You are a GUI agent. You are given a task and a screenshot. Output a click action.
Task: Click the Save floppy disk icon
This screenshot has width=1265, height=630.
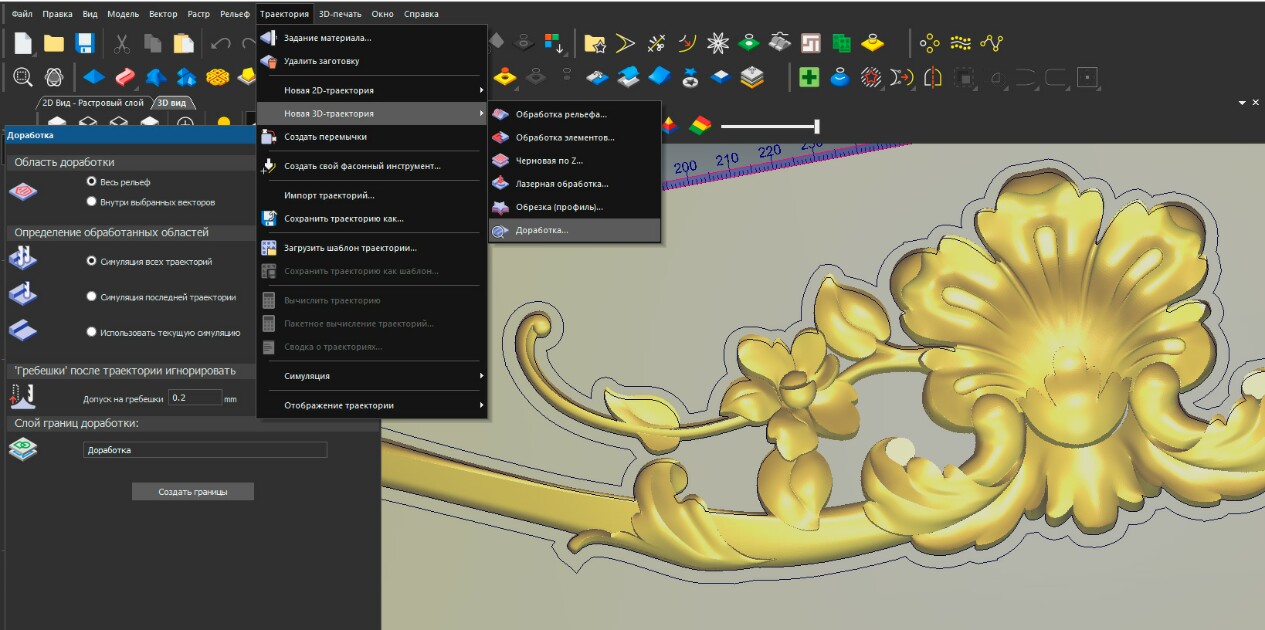coord(85,43)
